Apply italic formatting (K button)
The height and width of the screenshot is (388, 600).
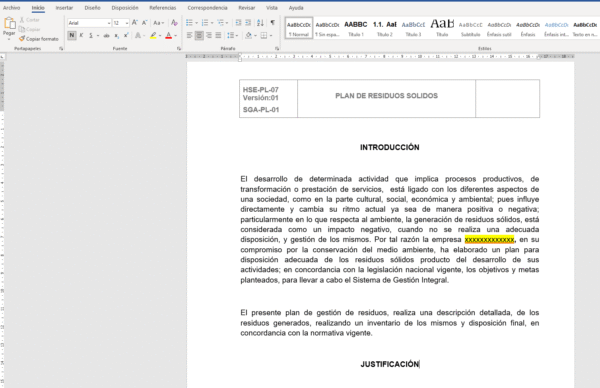[x=81, y=36]
